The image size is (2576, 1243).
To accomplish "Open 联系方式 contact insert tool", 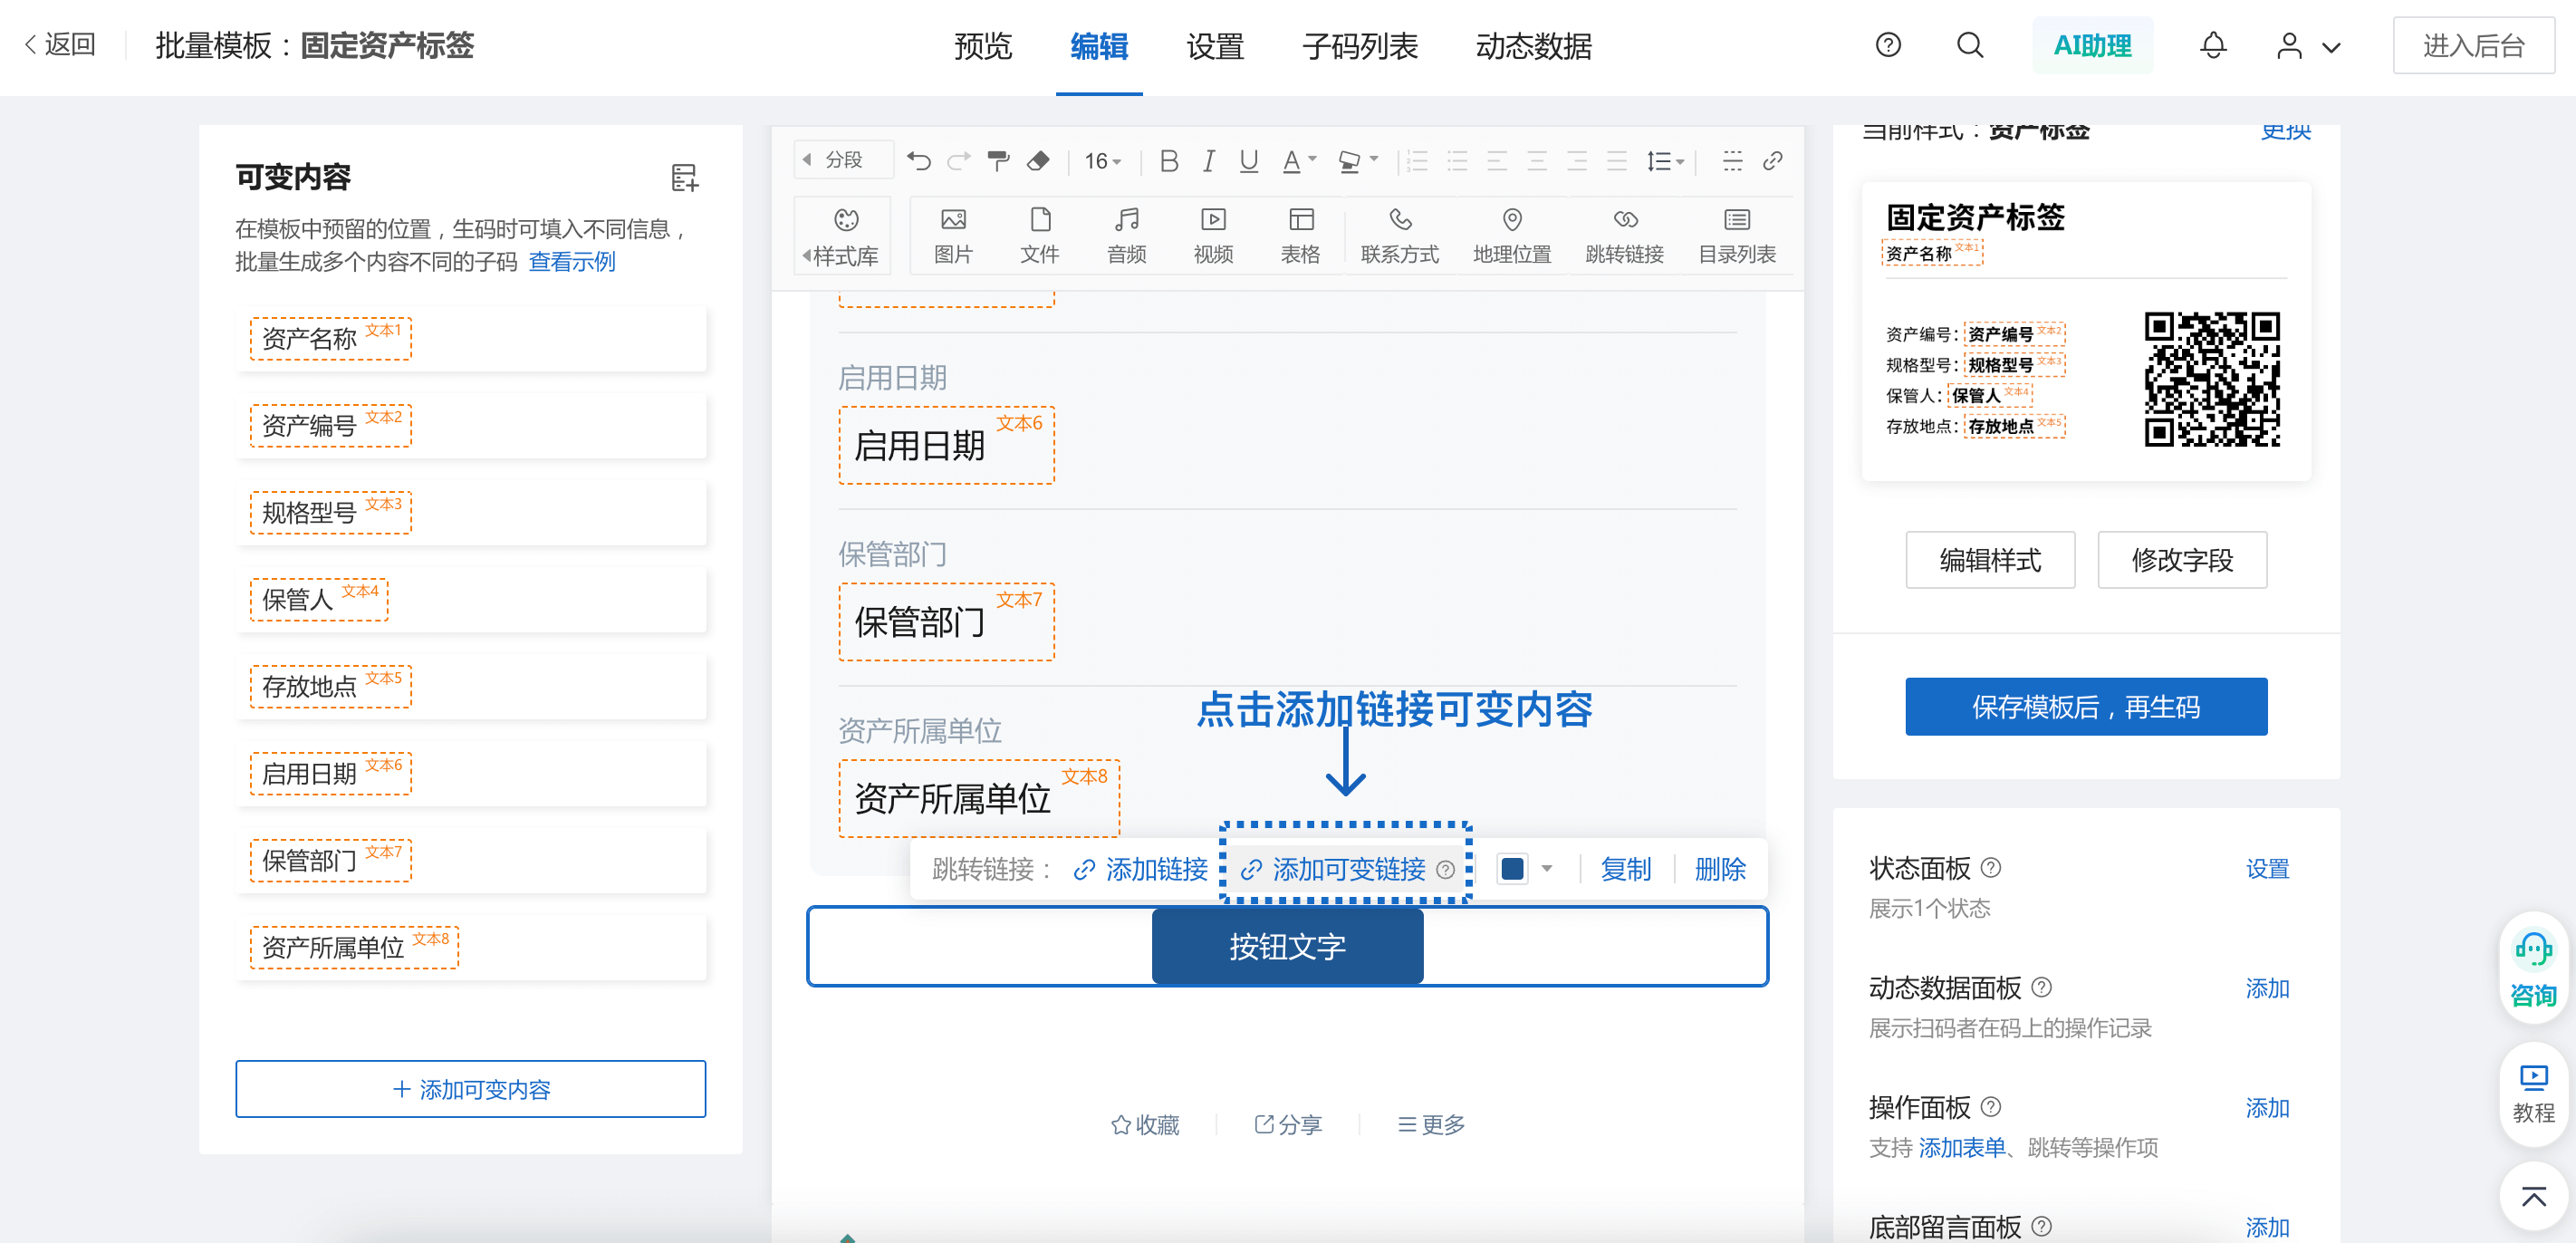I will pos(1399,233).
